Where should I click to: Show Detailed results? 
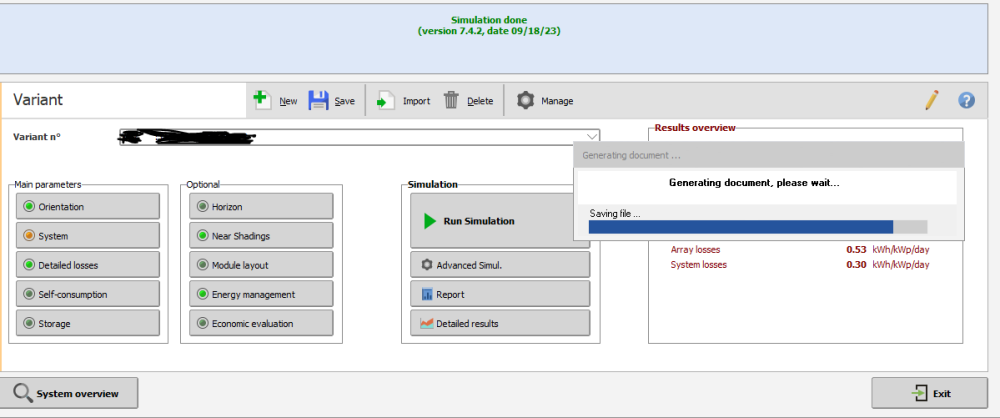click(x=499, y=323)
